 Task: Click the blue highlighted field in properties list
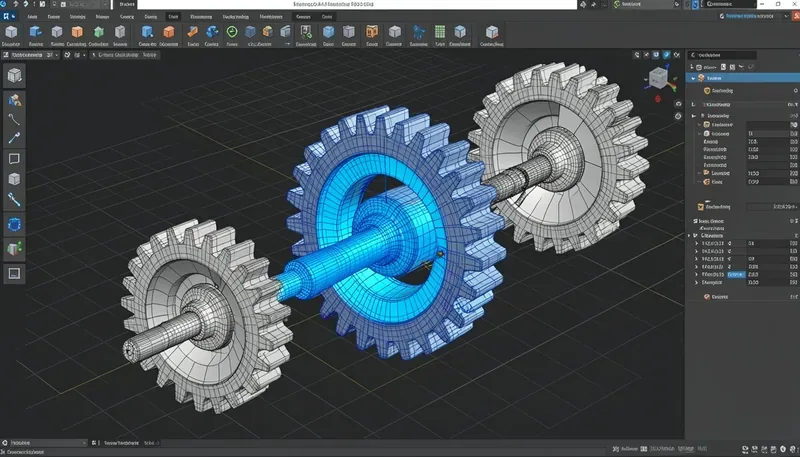[x=736, y=274]
